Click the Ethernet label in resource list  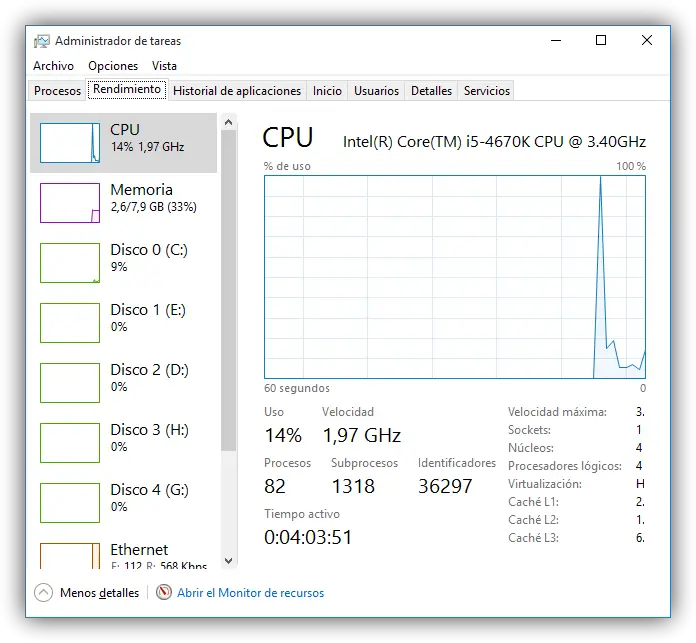[x=139, y=550]
